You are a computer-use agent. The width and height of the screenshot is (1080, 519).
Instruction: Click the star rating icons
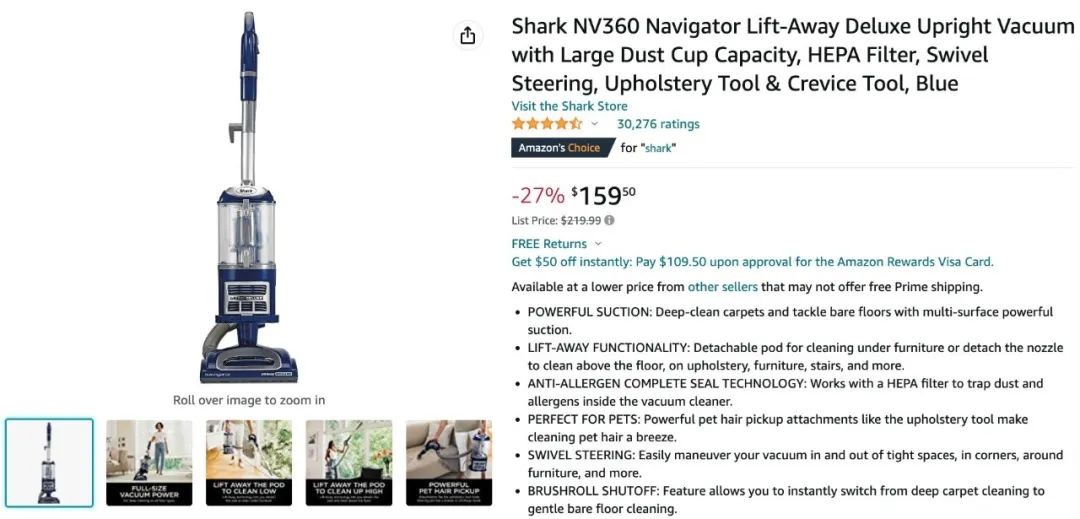(547, 124)
